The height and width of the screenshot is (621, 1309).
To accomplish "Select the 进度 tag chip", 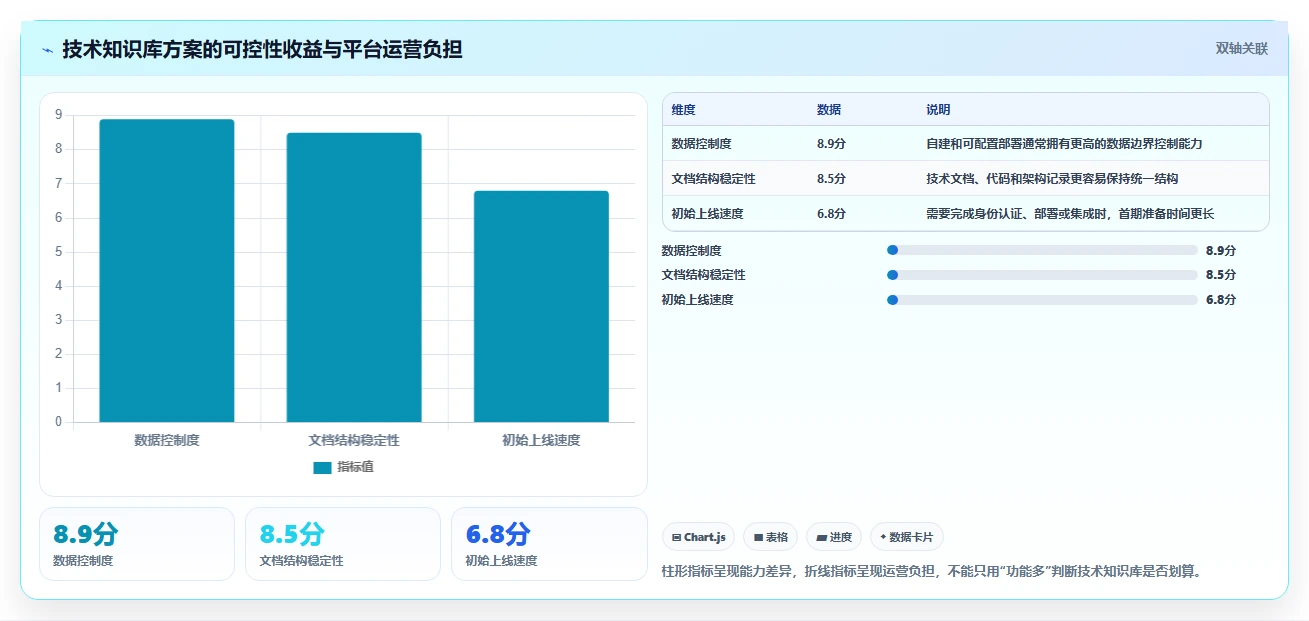I will [x=834, y=537].
